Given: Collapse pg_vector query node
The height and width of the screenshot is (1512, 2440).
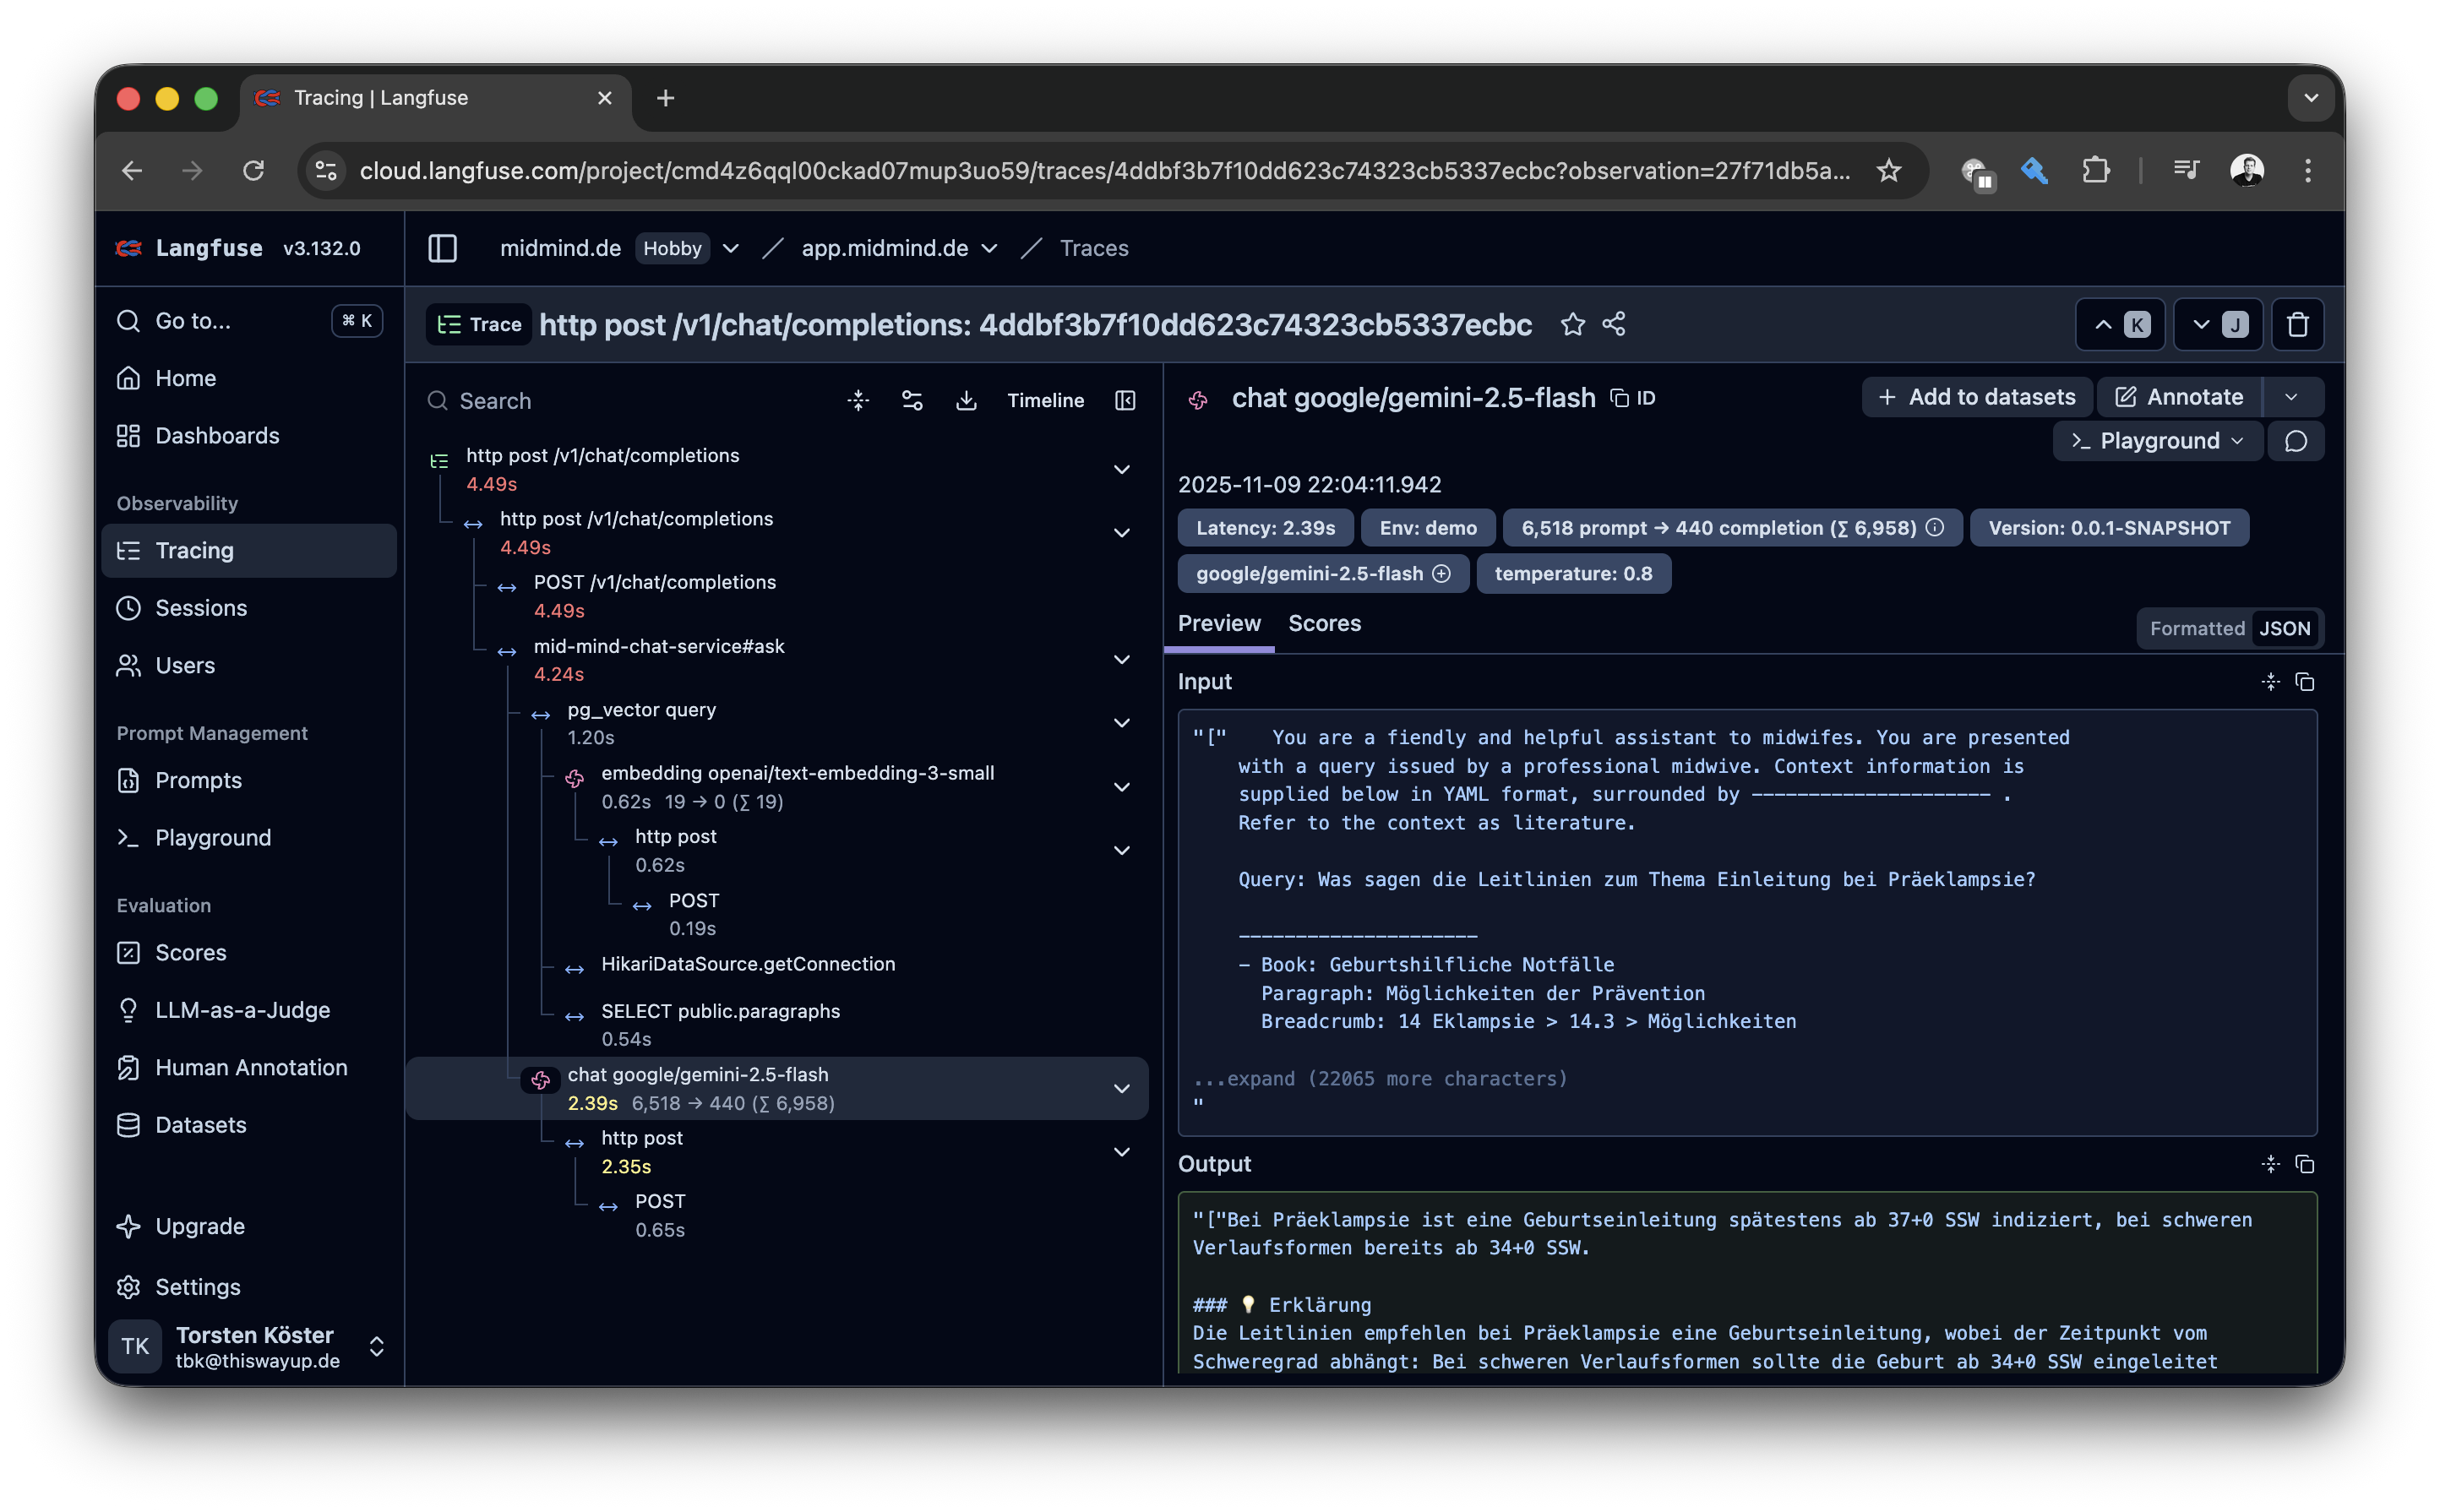Looking at the screenshot, I should (x=1121, y=723).
